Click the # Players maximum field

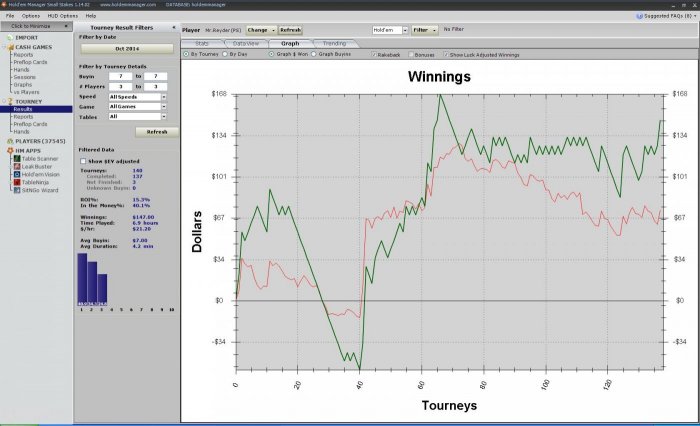click(155, 87)
